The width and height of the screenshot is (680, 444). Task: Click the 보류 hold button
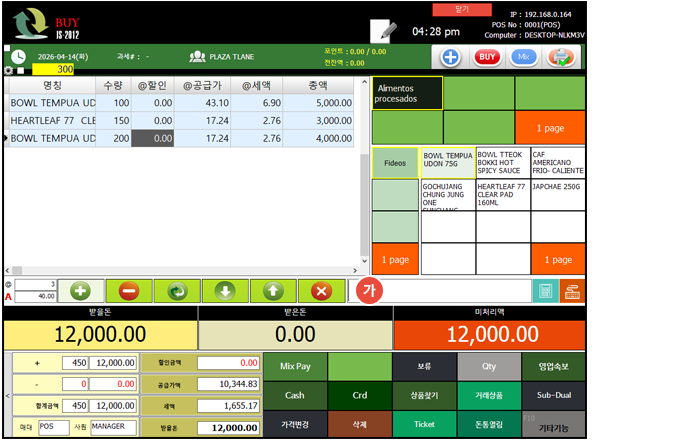pyautogui.click(x=424, y=366)
